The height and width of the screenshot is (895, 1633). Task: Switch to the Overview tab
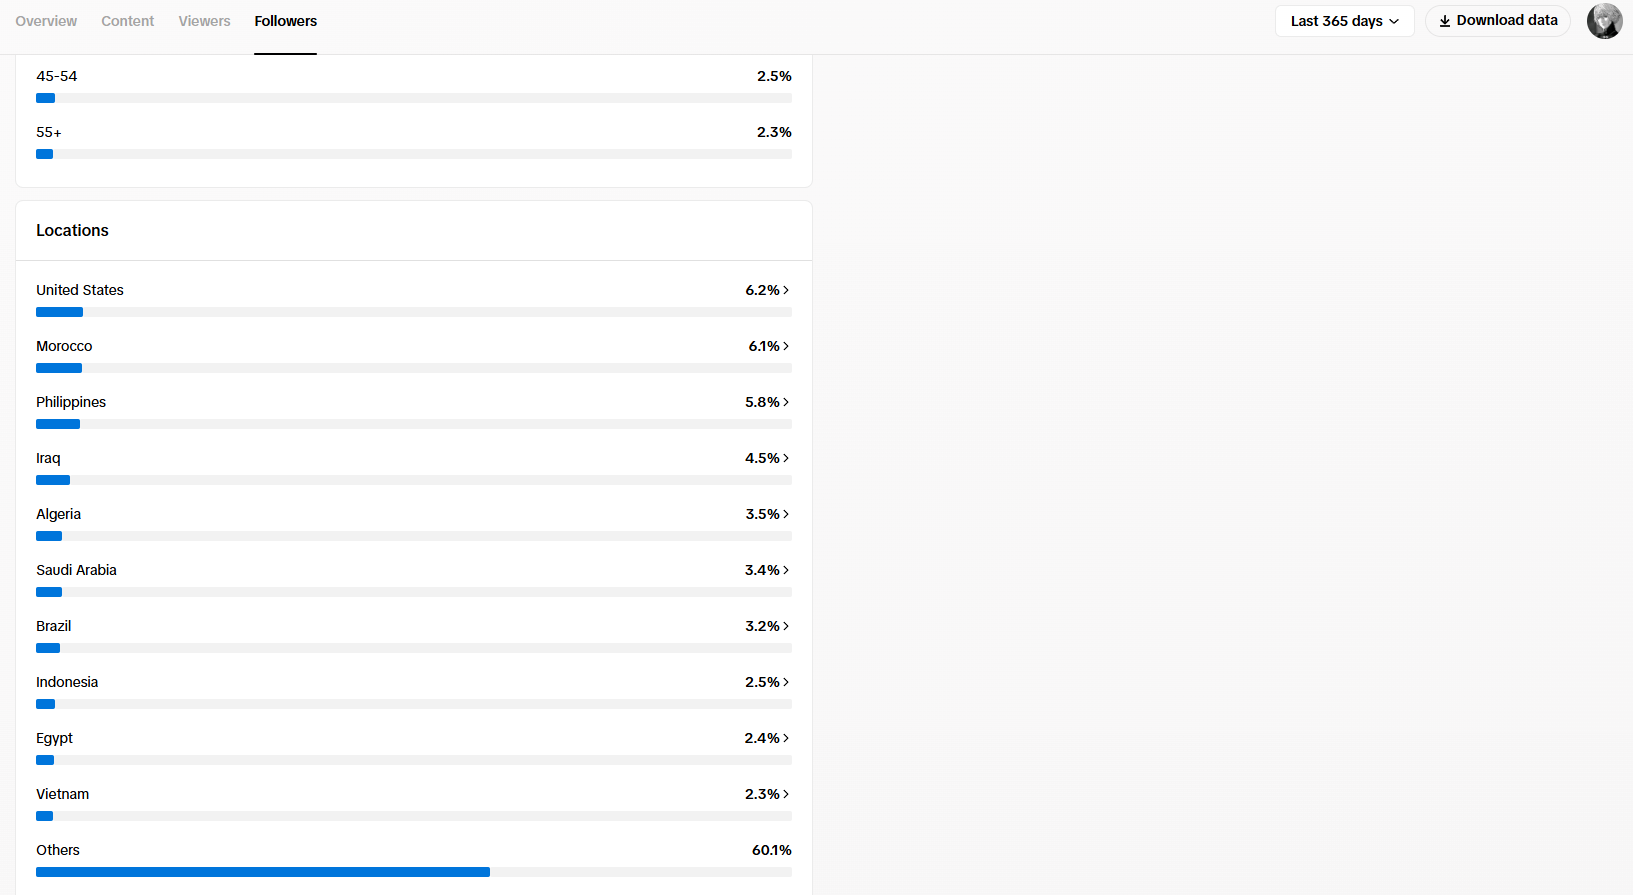tap(46, 21)
